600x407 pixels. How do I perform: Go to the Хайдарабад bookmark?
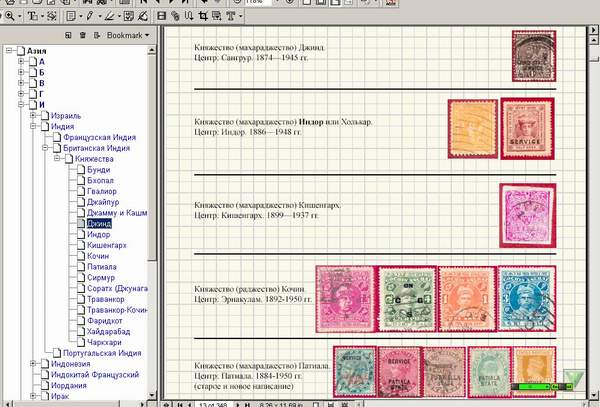tap(109, 331)
